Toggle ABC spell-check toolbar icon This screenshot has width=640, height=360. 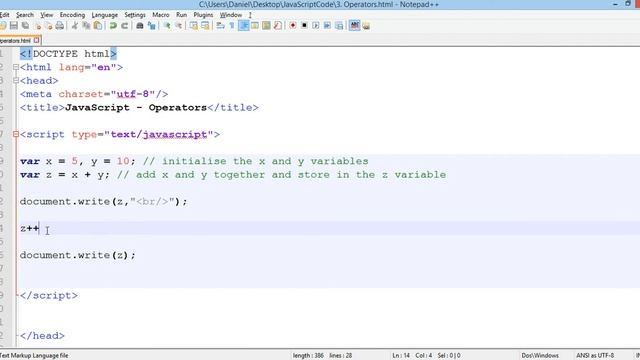click(x=354, y=26)
